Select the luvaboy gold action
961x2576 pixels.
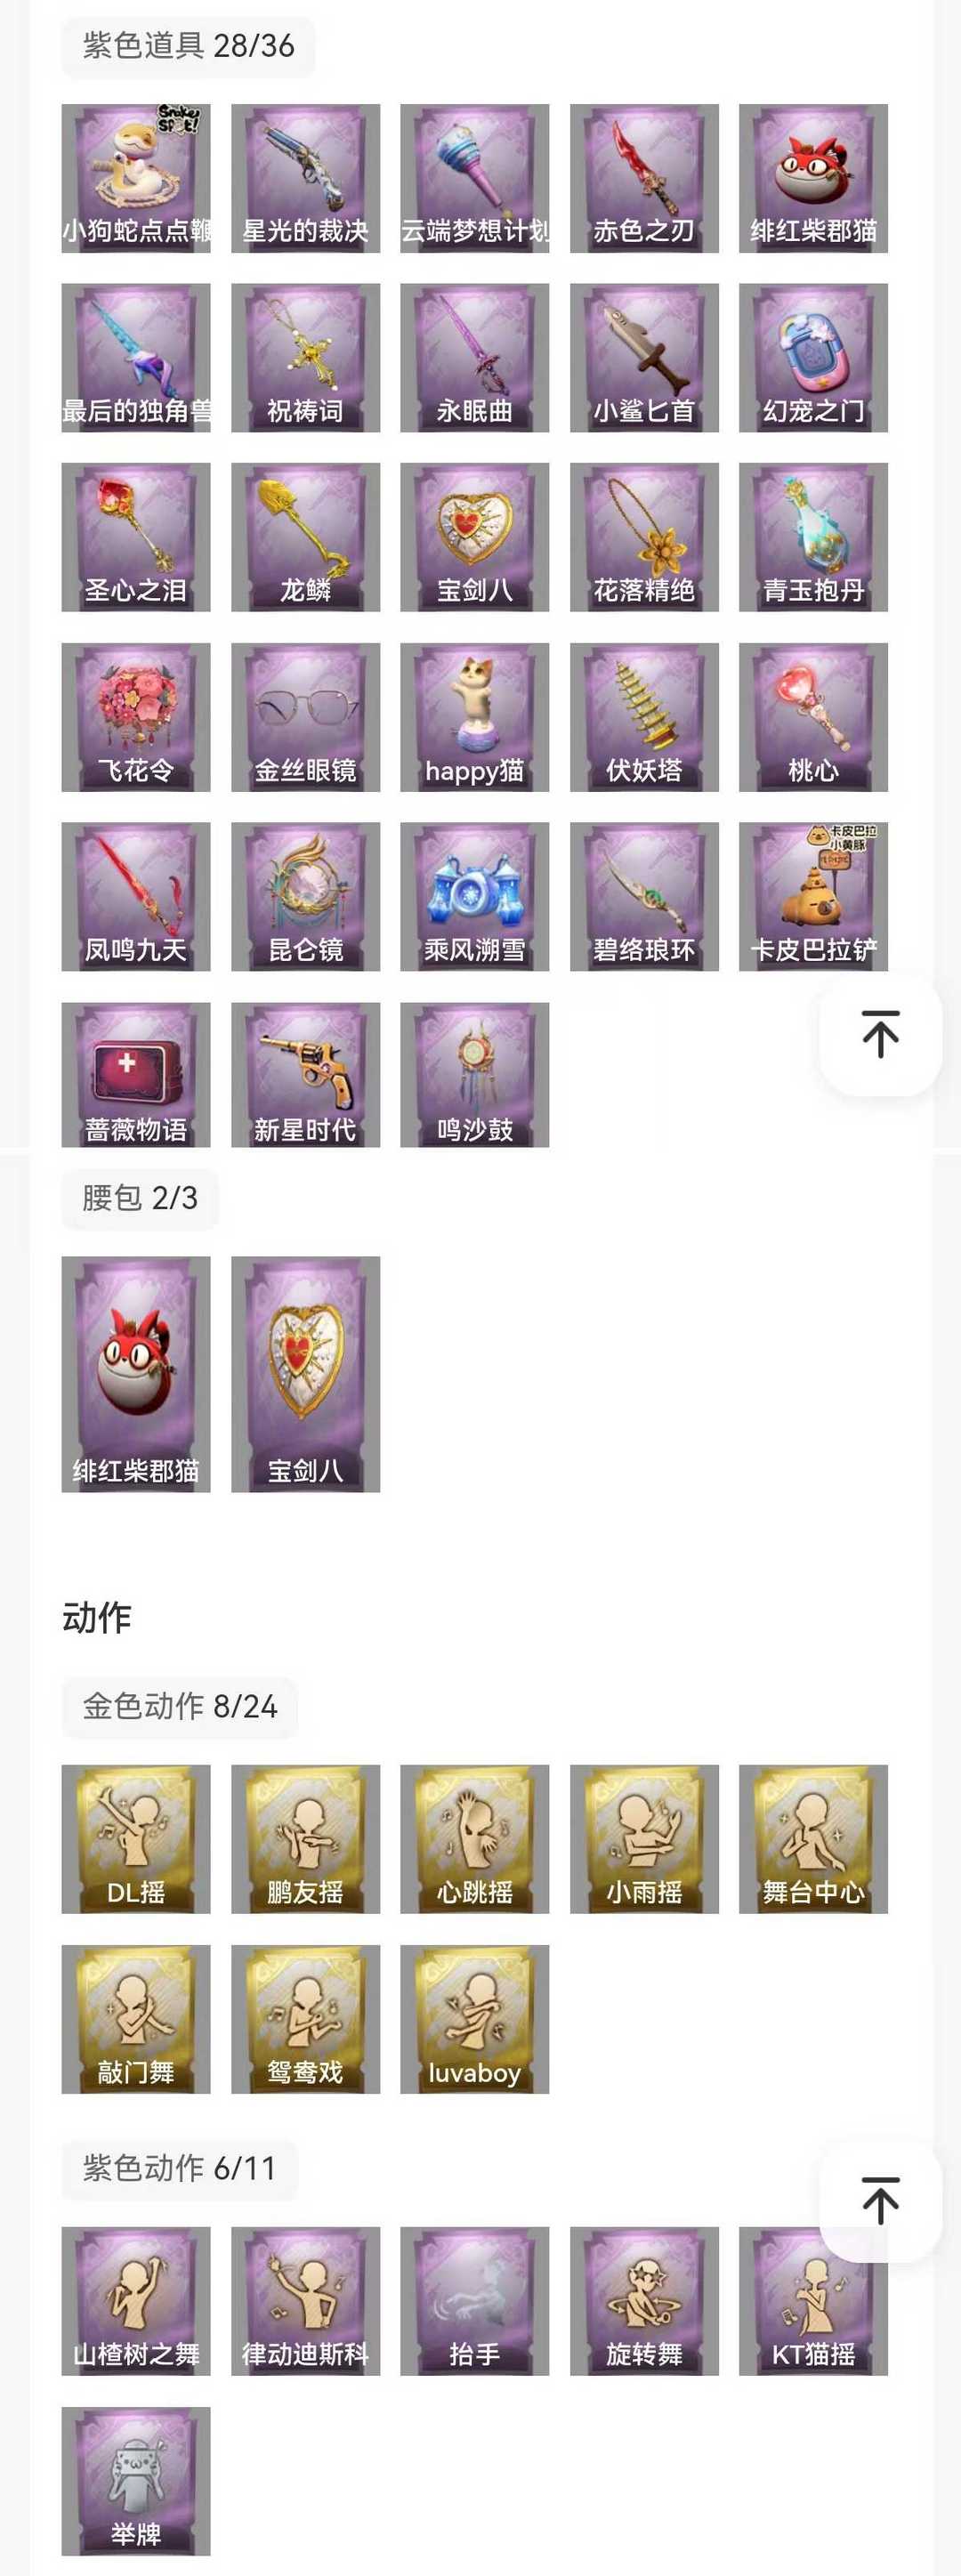coord(474,2019)
